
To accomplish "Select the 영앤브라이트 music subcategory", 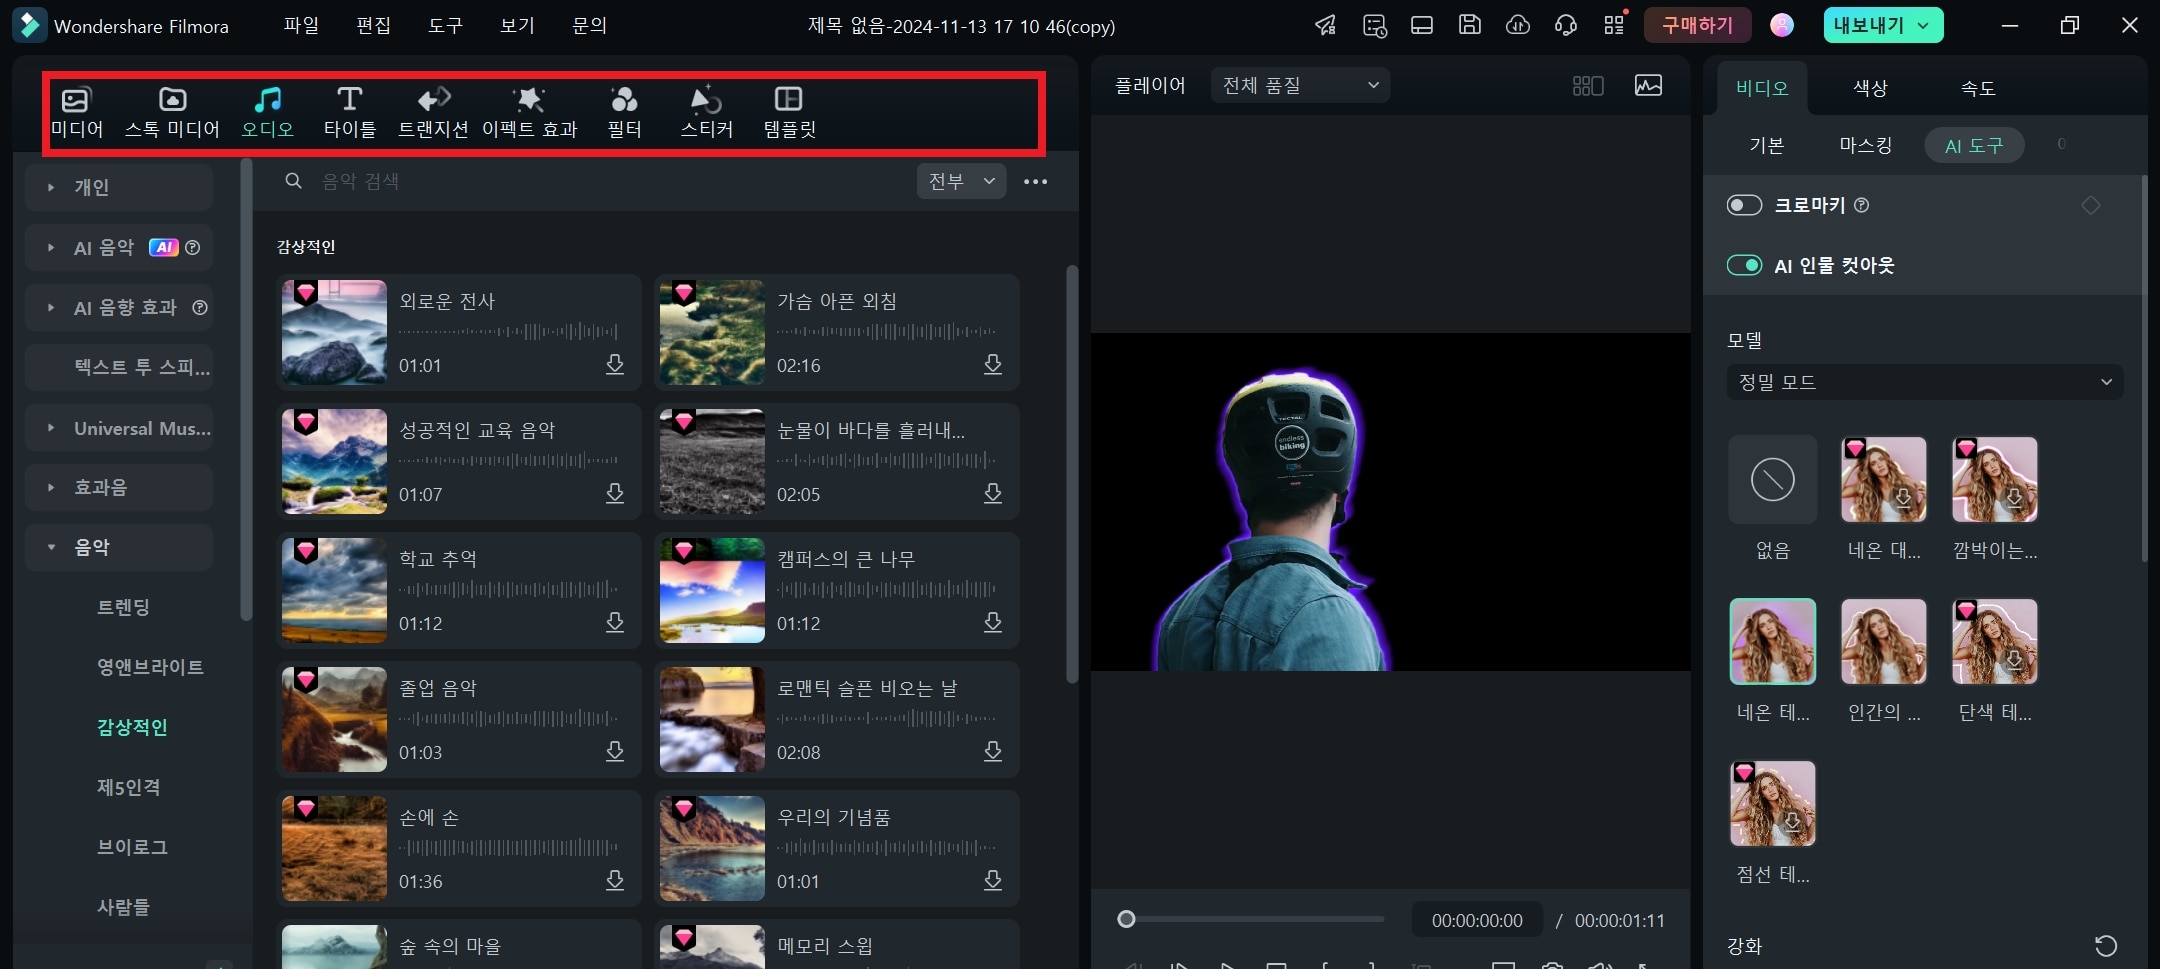I will pos(150,667).
